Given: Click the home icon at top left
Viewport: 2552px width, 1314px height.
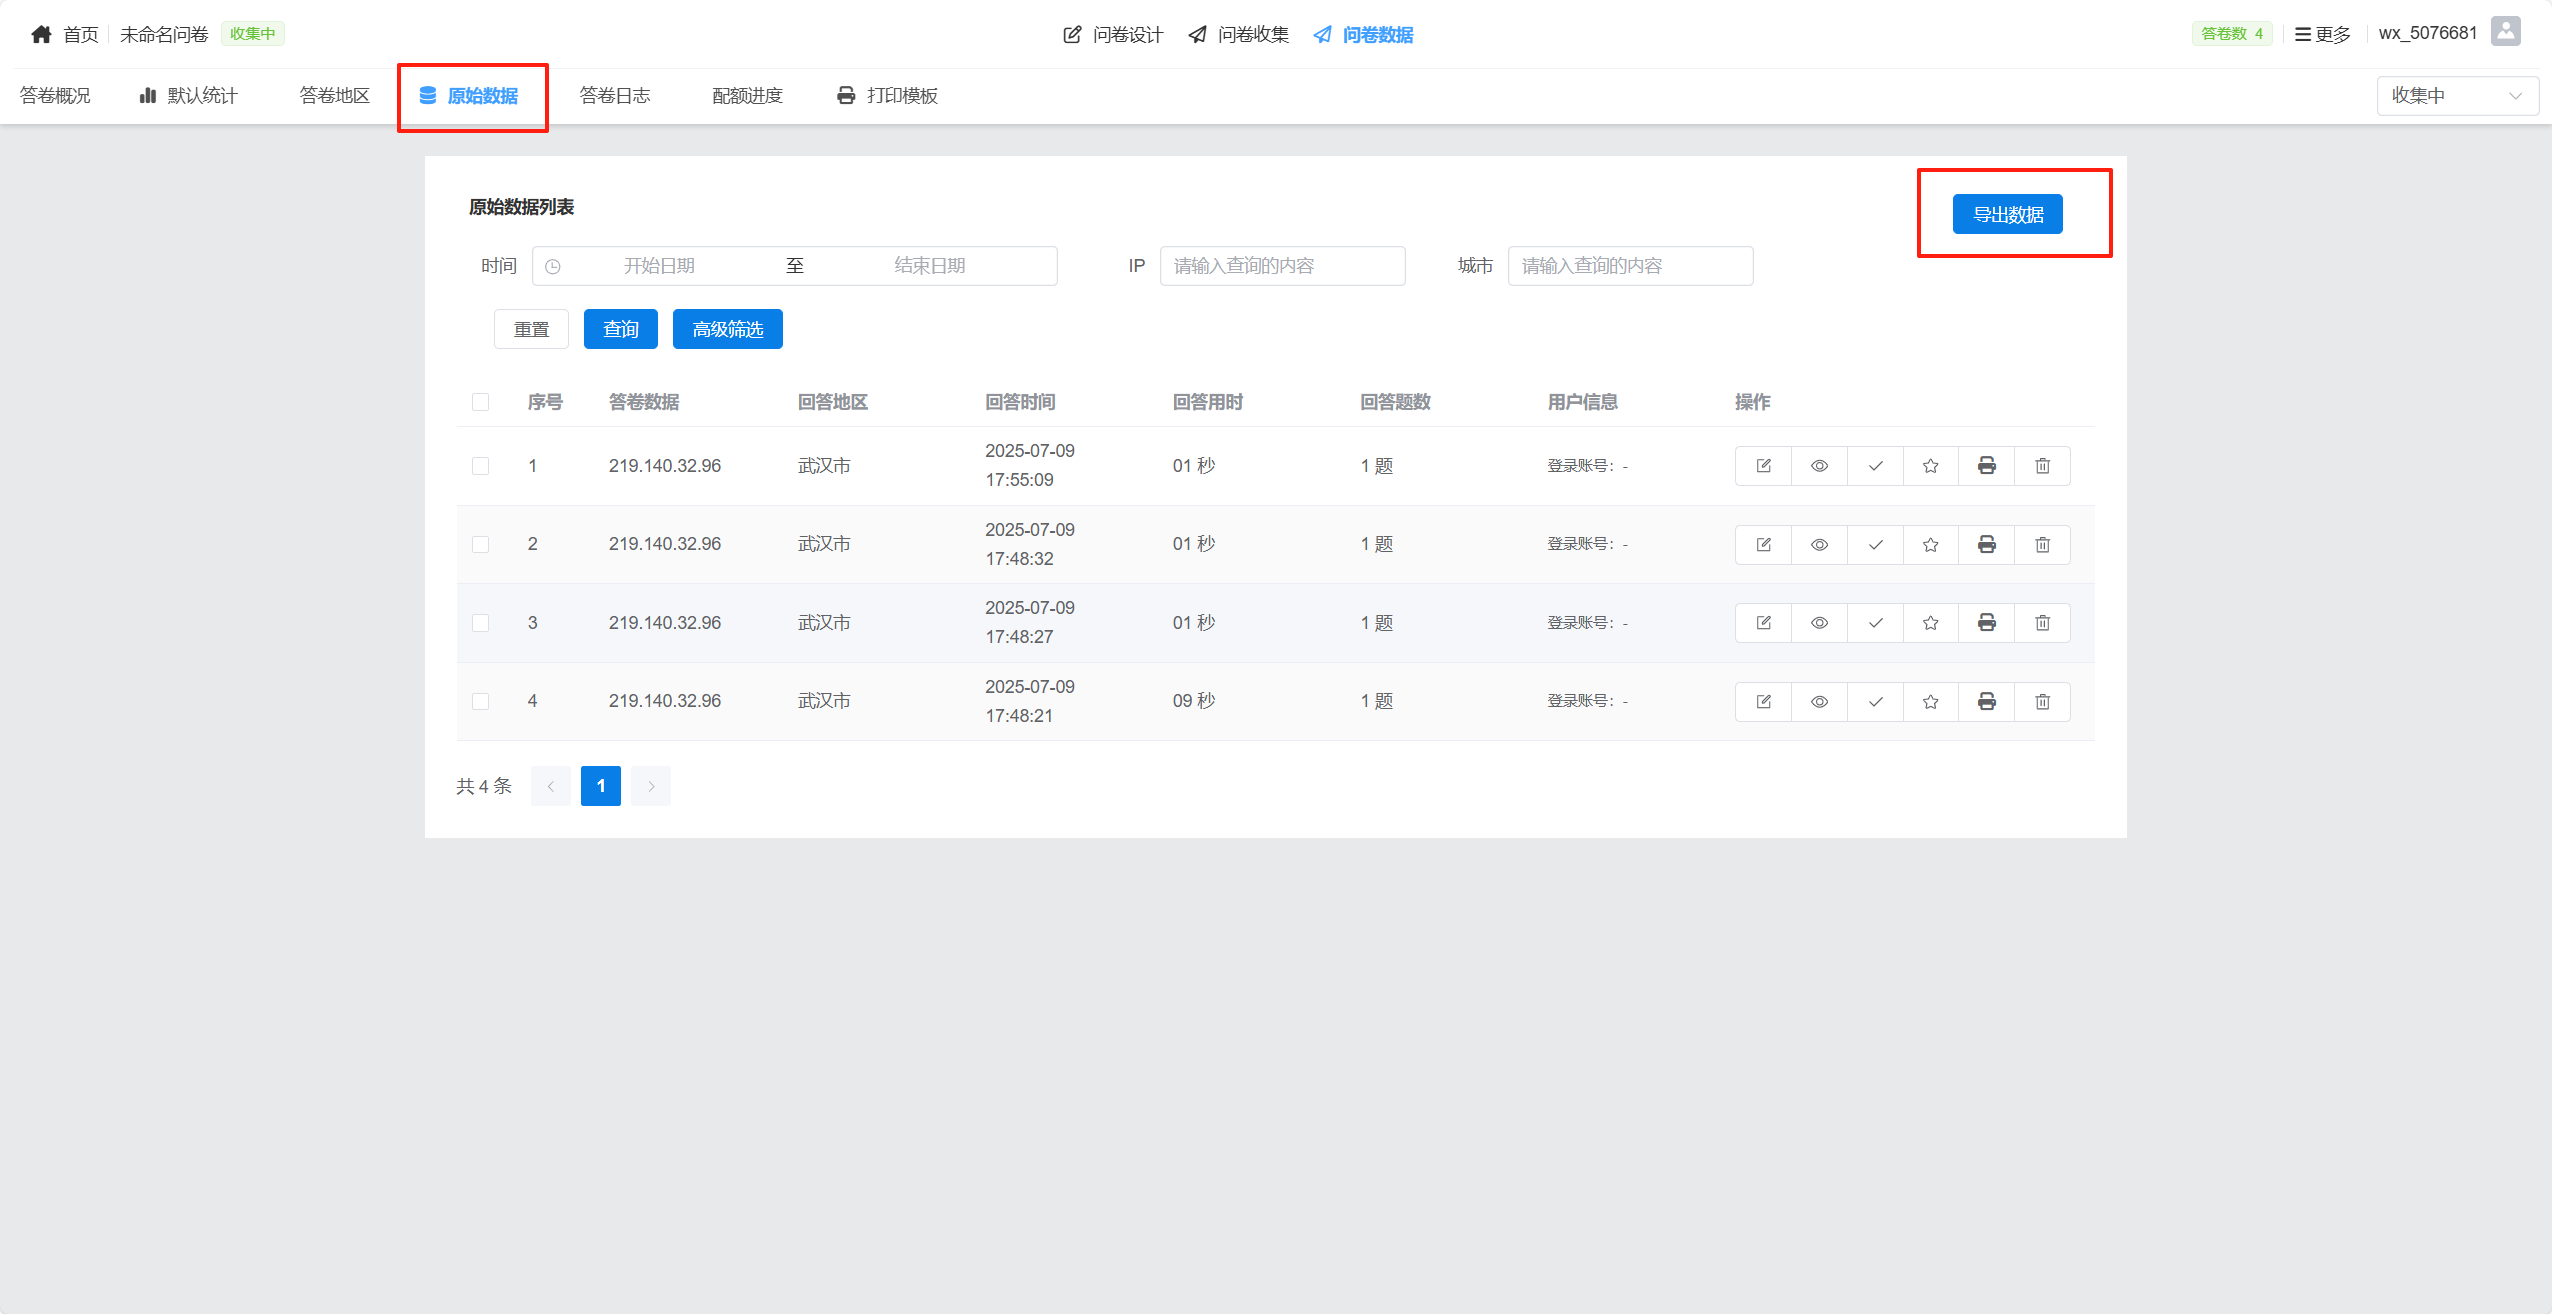Looking at the screenshot, I should coord(41,35).
